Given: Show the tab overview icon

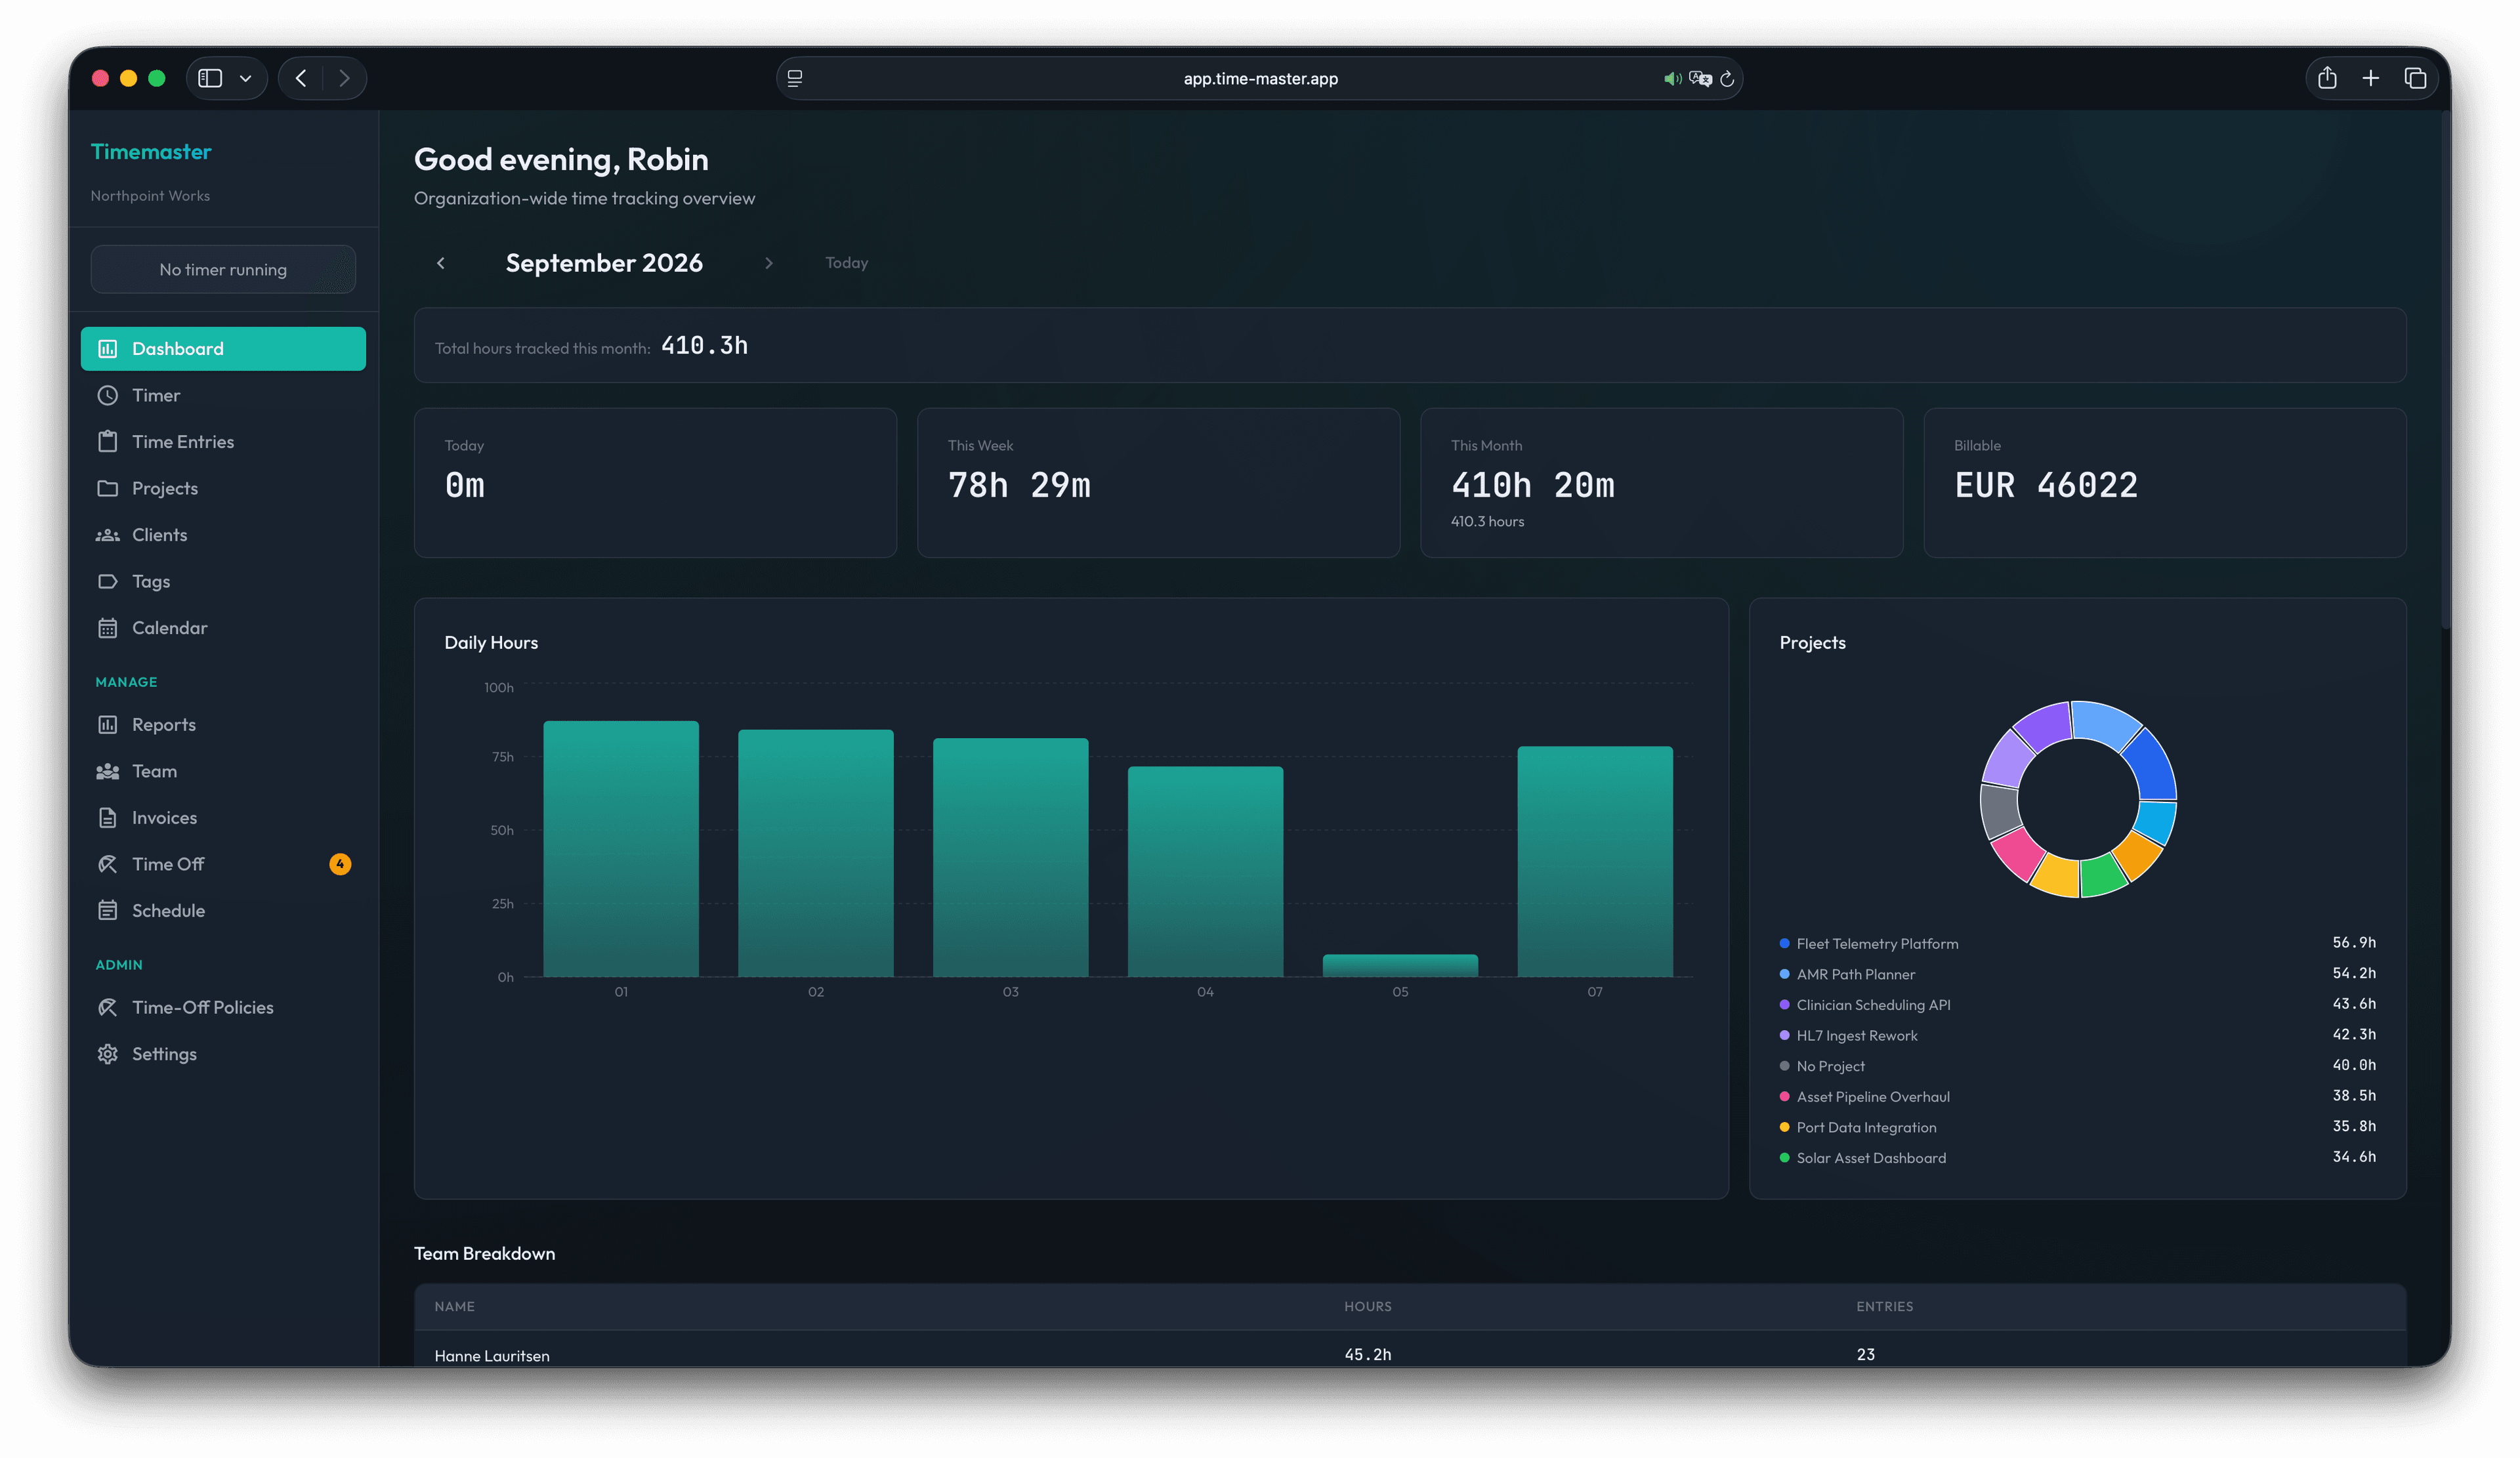Looking at the screenshot, I should coord(2415,78).
